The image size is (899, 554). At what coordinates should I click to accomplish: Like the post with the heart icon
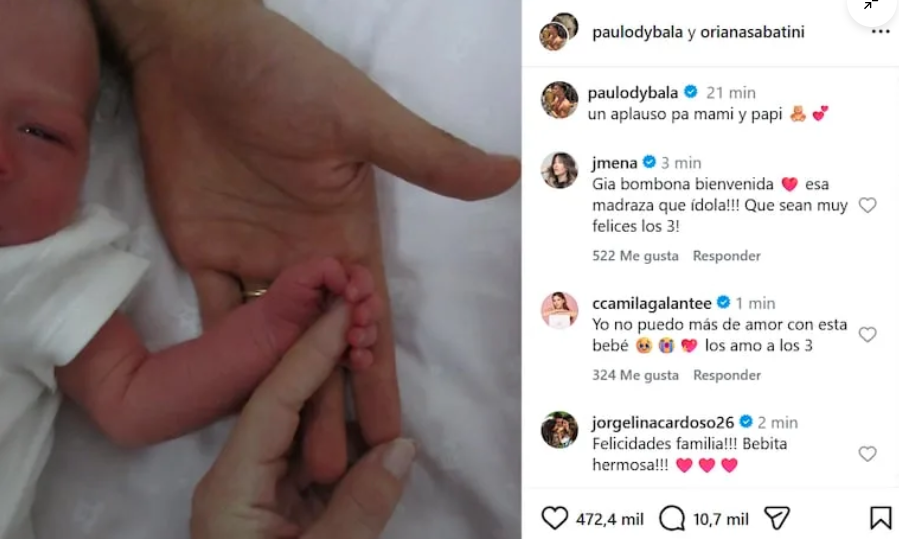click(x=554, y=518)
